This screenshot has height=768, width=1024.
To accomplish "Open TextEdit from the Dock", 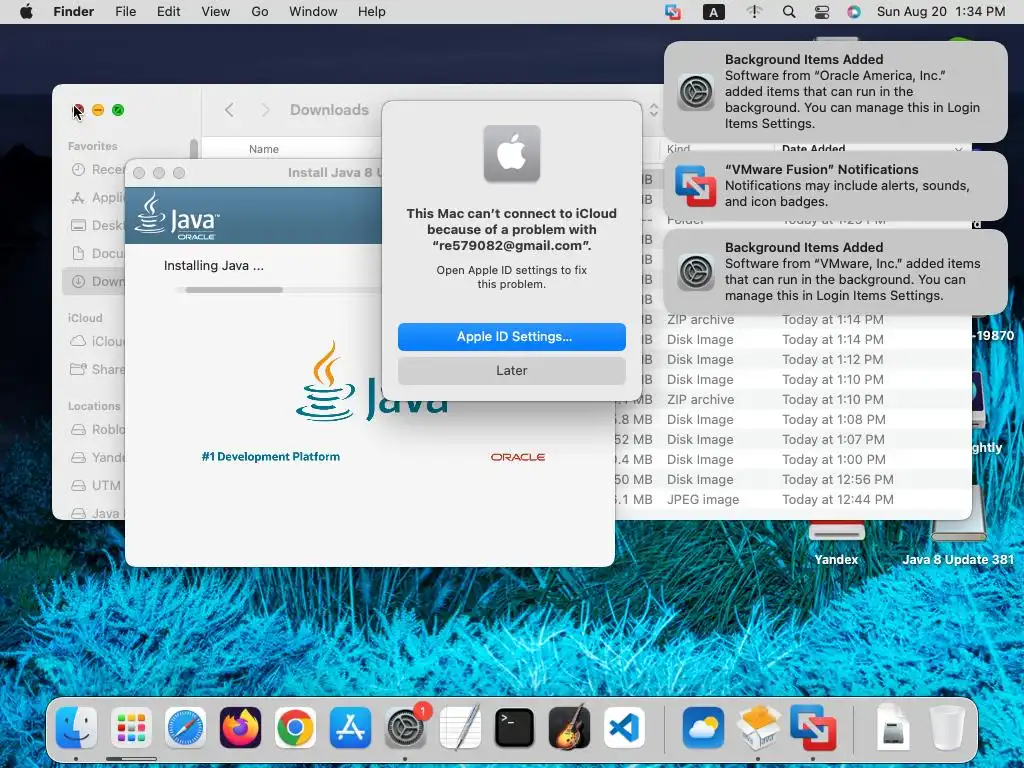I will click(460, 728).
